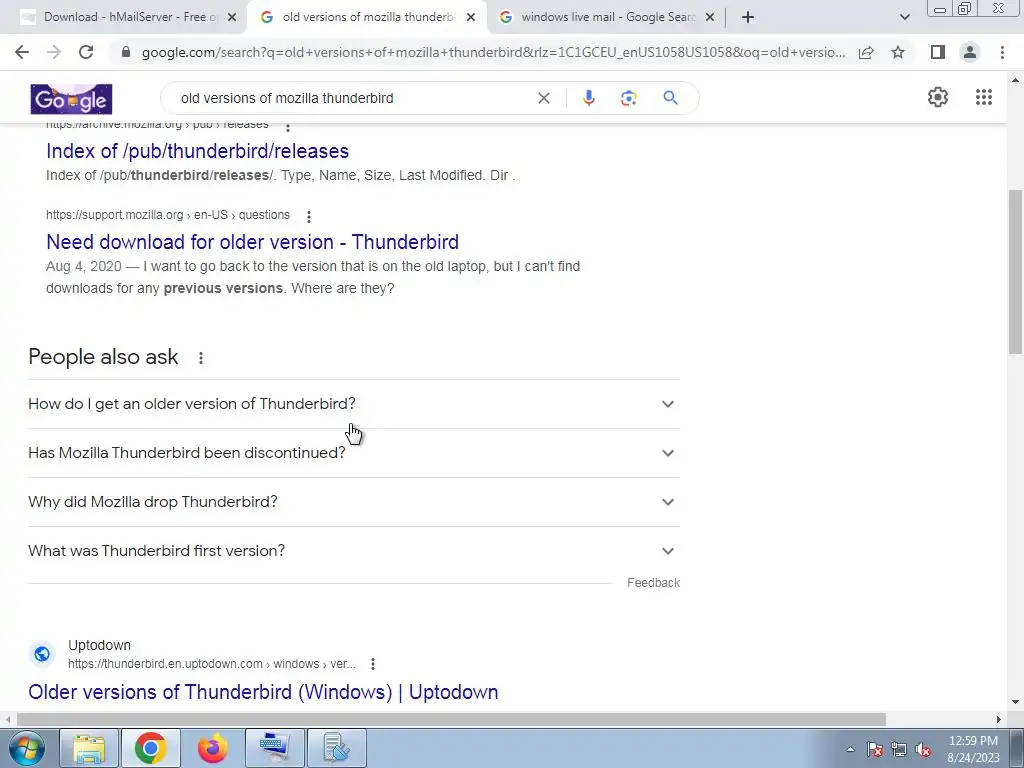Go back to the previous page
1024x768 pixels.
coord(22,52)
